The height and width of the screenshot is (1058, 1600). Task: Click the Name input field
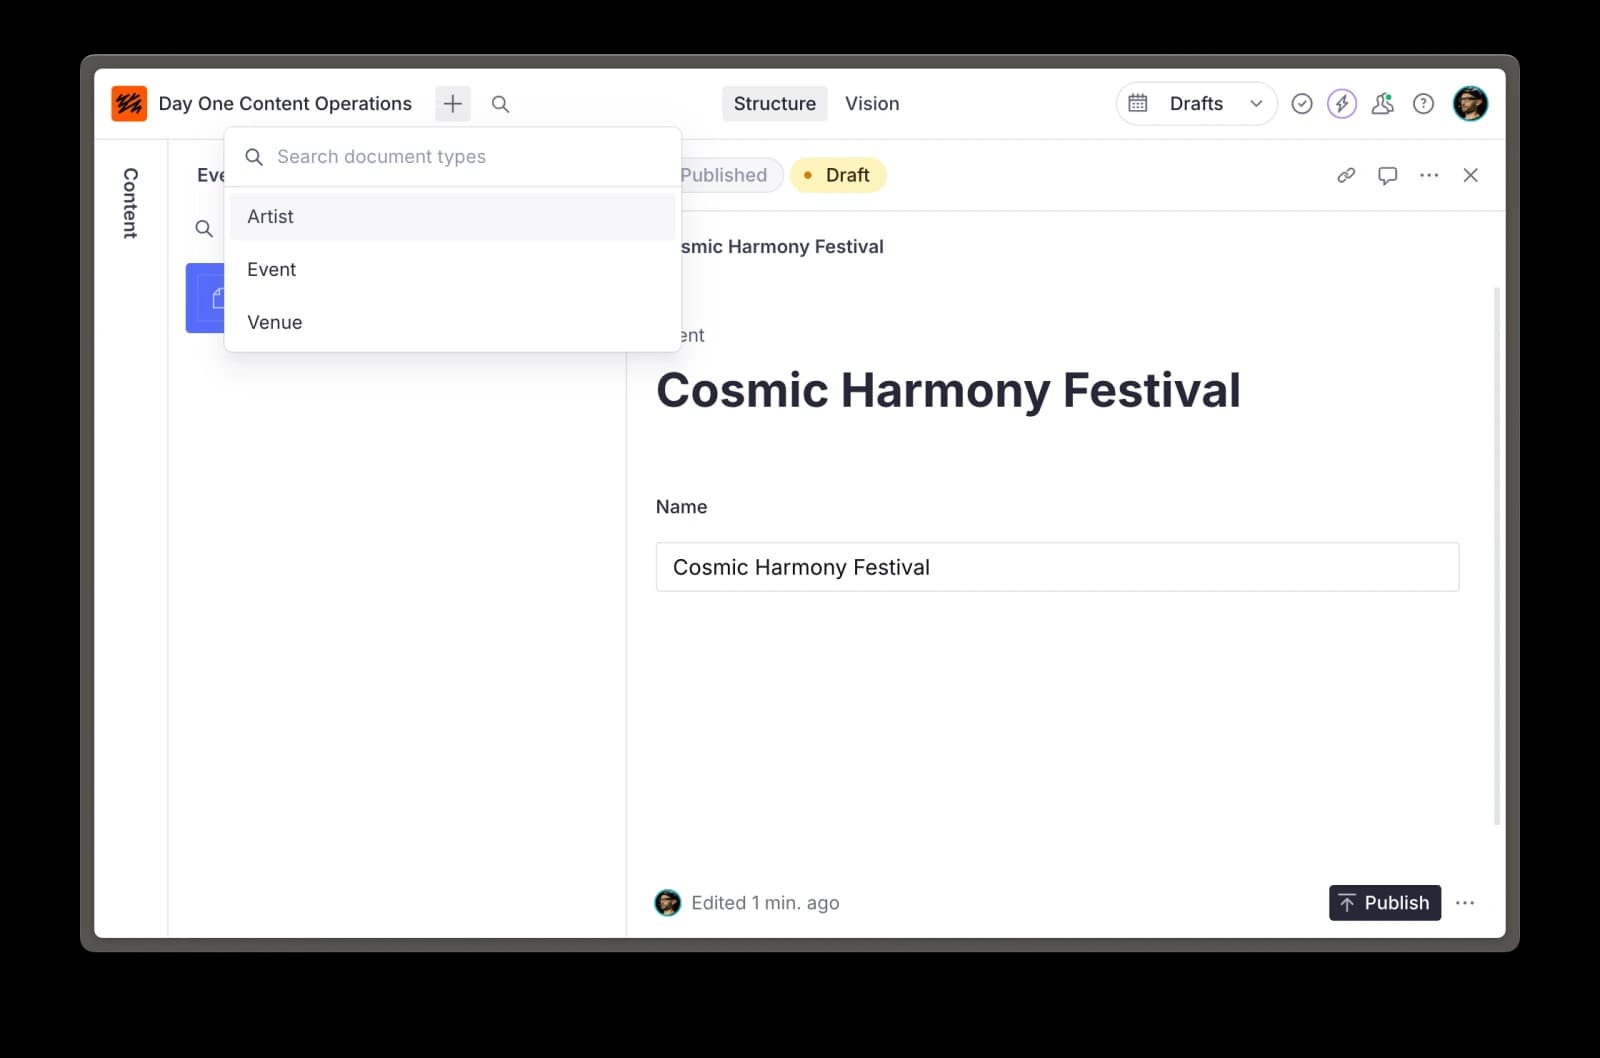(x=1057, y=567)
